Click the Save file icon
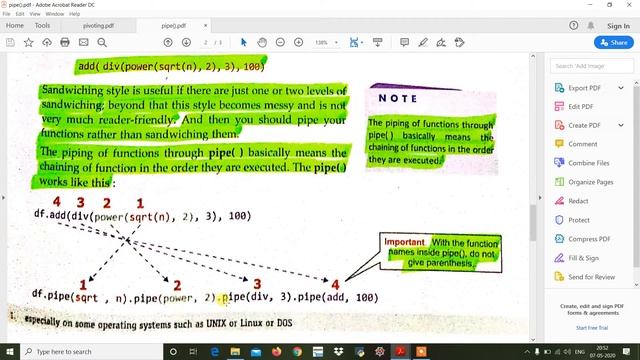Viewport: 640px width, 360px height. 10,42
